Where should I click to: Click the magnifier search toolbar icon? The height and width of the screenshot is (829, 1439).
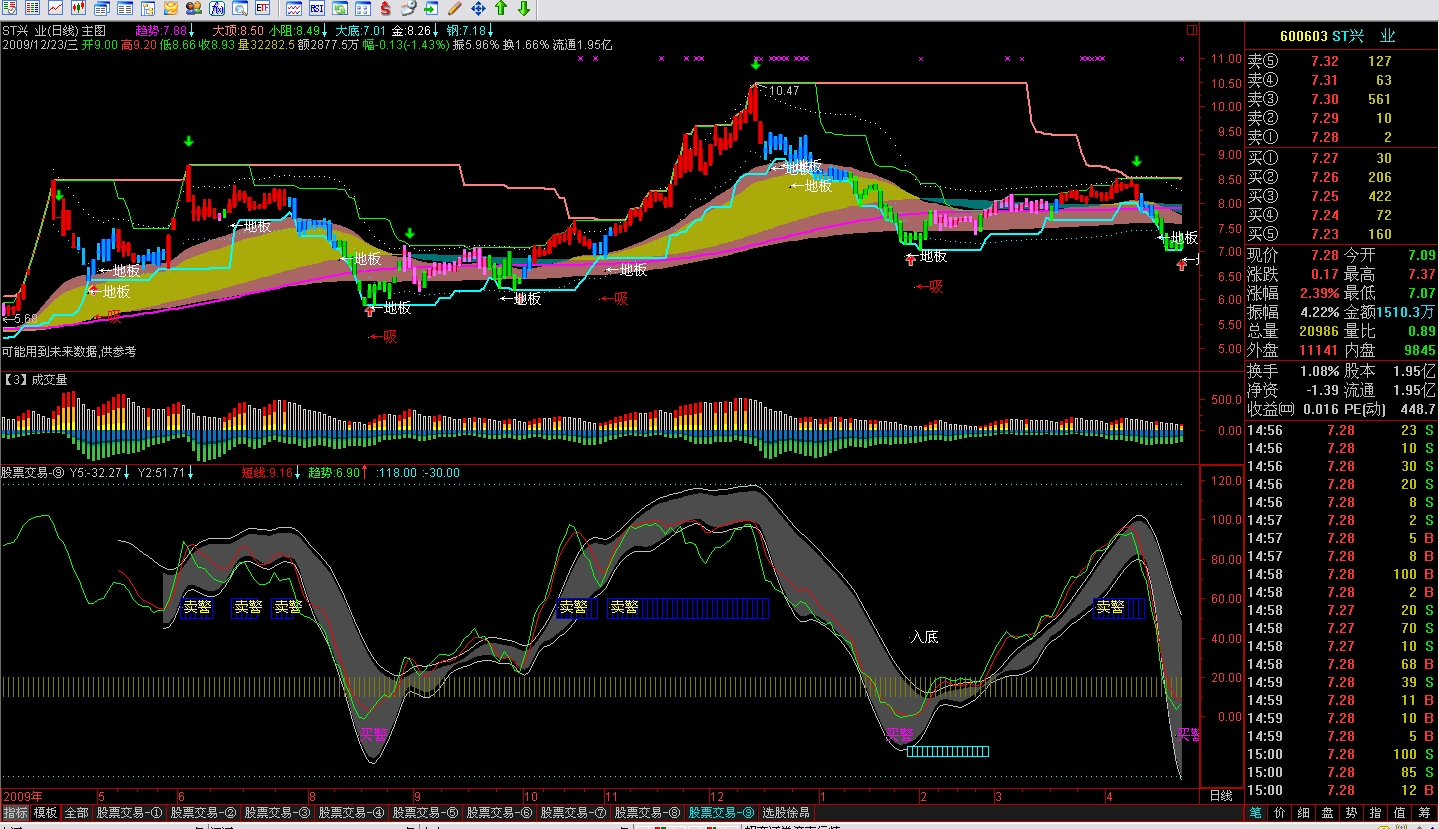coord(239,8)
